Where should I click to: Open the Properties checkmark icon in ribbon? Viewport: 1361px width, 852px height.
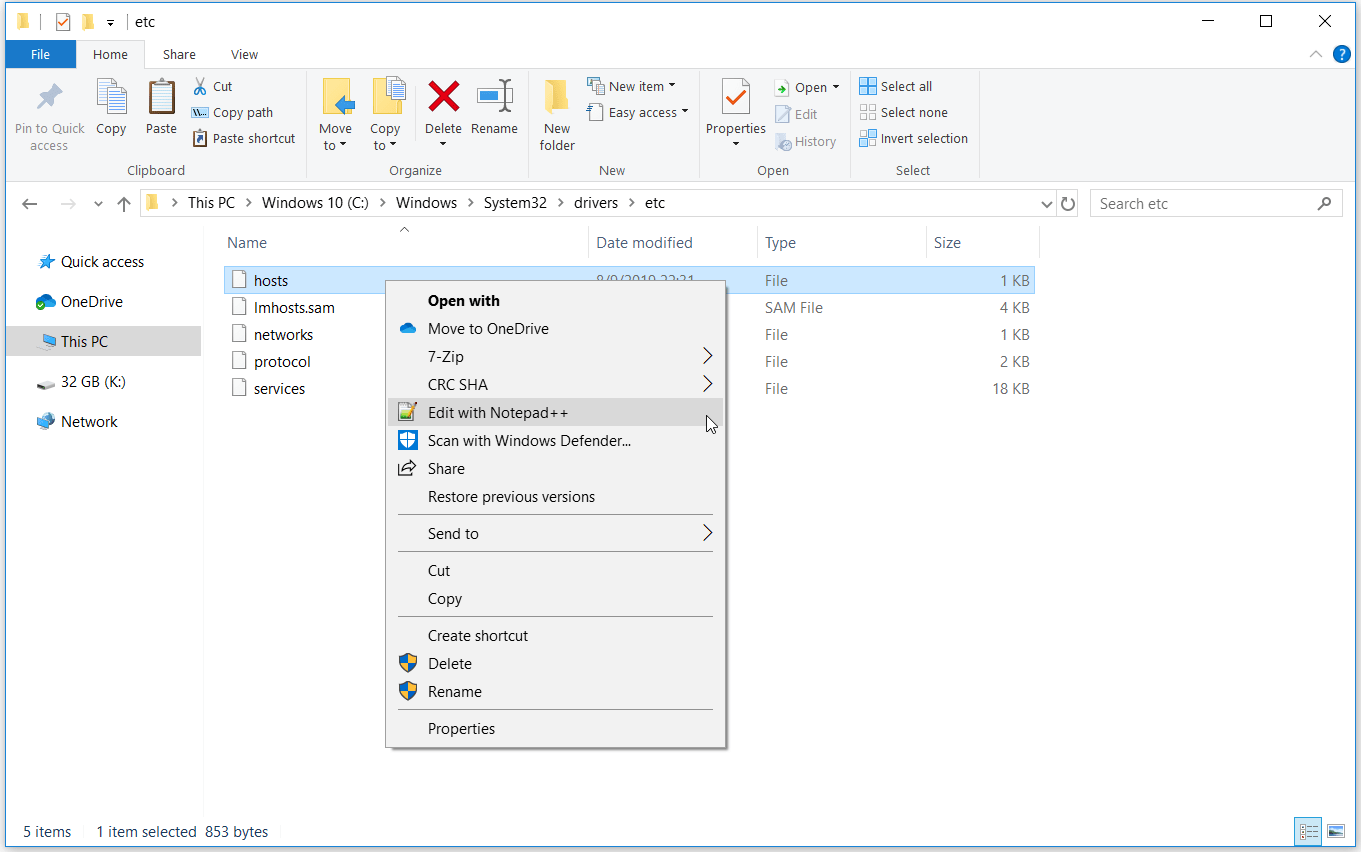point(736,97)
